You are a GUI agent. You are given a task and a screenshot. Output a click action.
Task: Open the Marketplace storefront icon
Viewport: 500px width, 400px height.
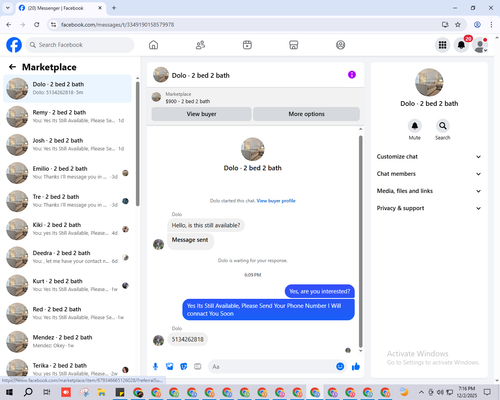pos(294,45)
